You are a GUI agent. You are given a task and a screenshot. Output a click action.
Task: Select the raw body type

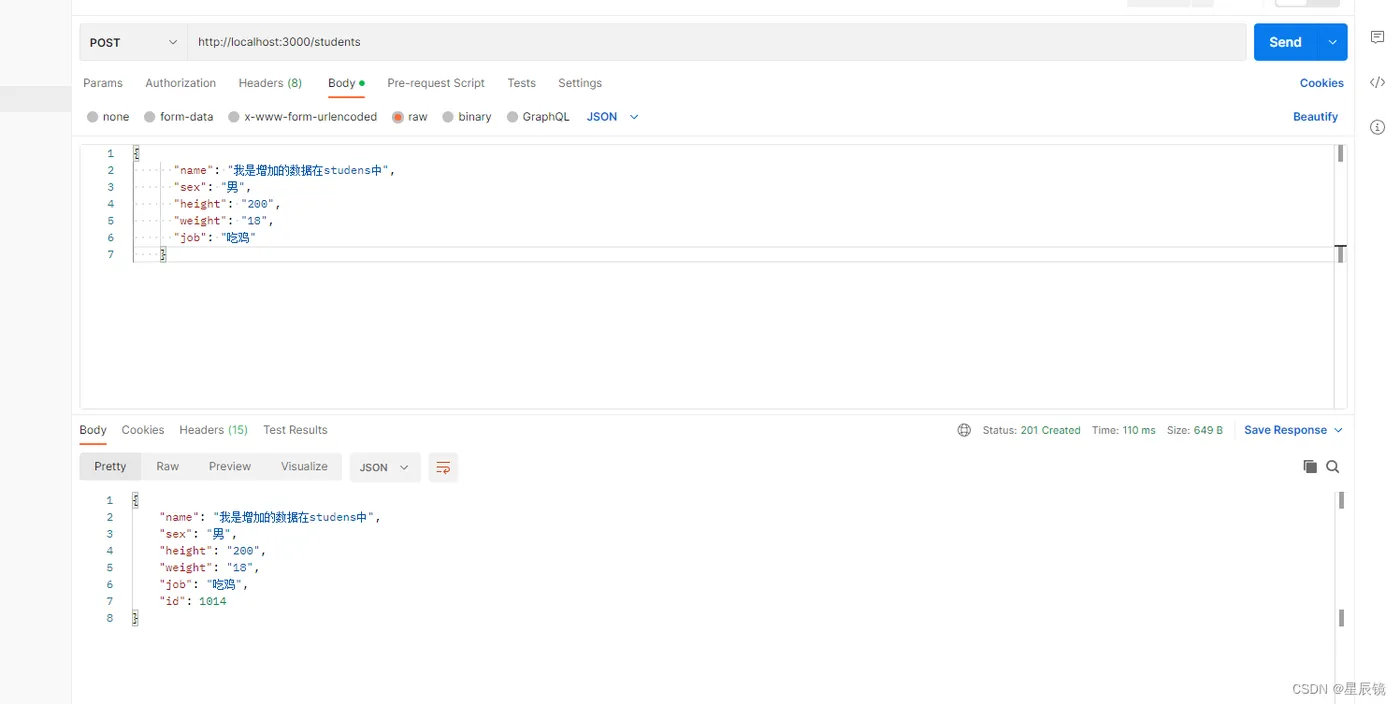(x=410, y=117)
